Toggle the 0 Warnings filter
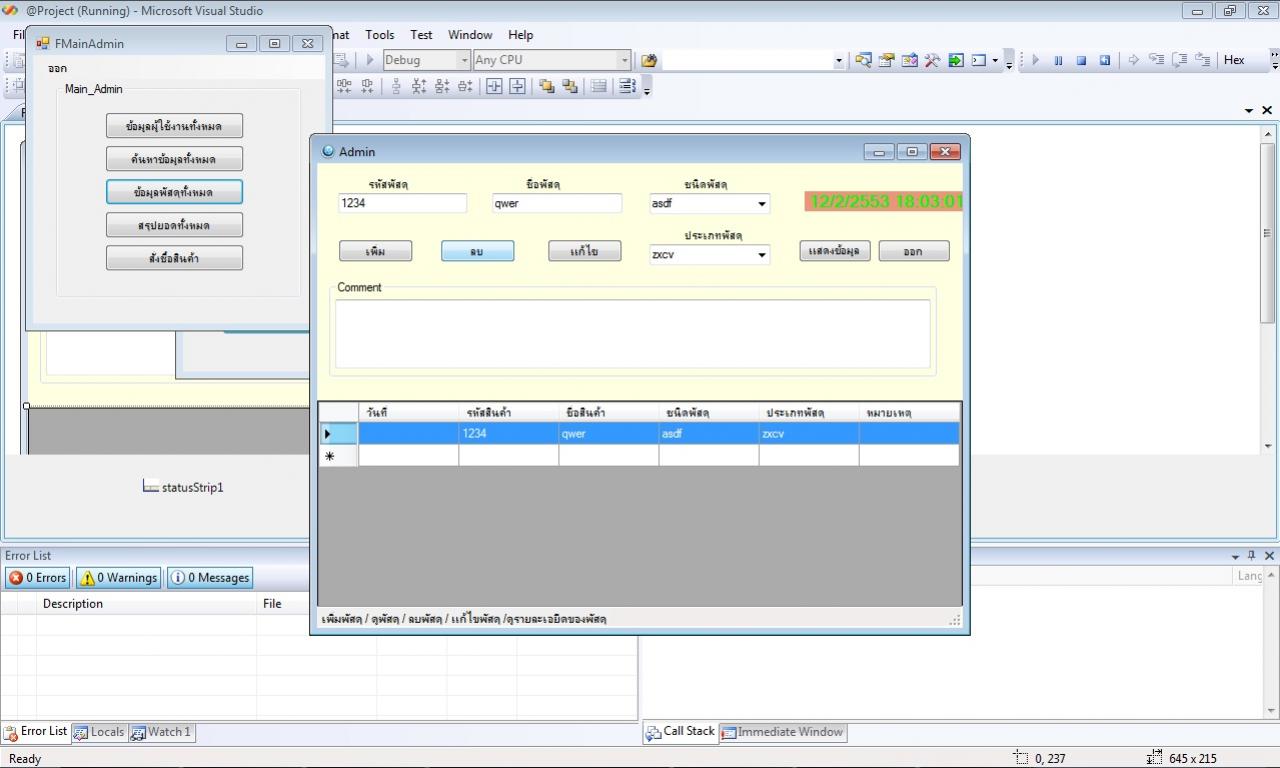Image resolution: width=1280 pixels, height=768 pixels. point(119,578)
